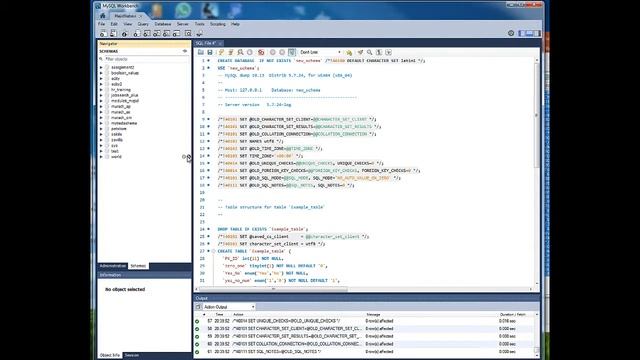This screenshot has height=360, width=640.
Task: Click the create new table icon
Action: point(147,33)
